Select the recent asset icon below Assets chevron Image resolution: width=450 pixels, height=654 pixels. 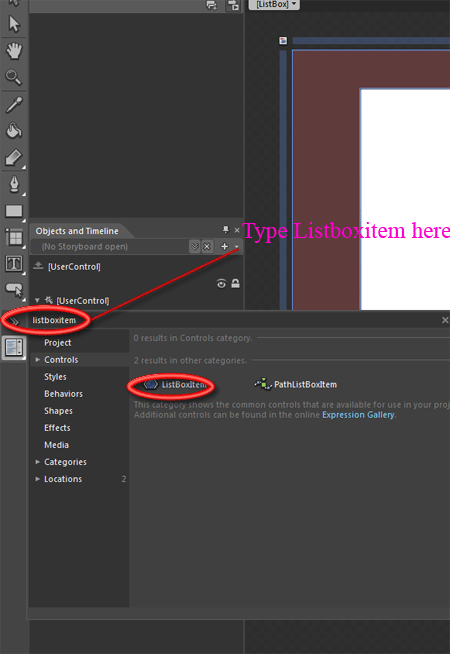(14, 347)
